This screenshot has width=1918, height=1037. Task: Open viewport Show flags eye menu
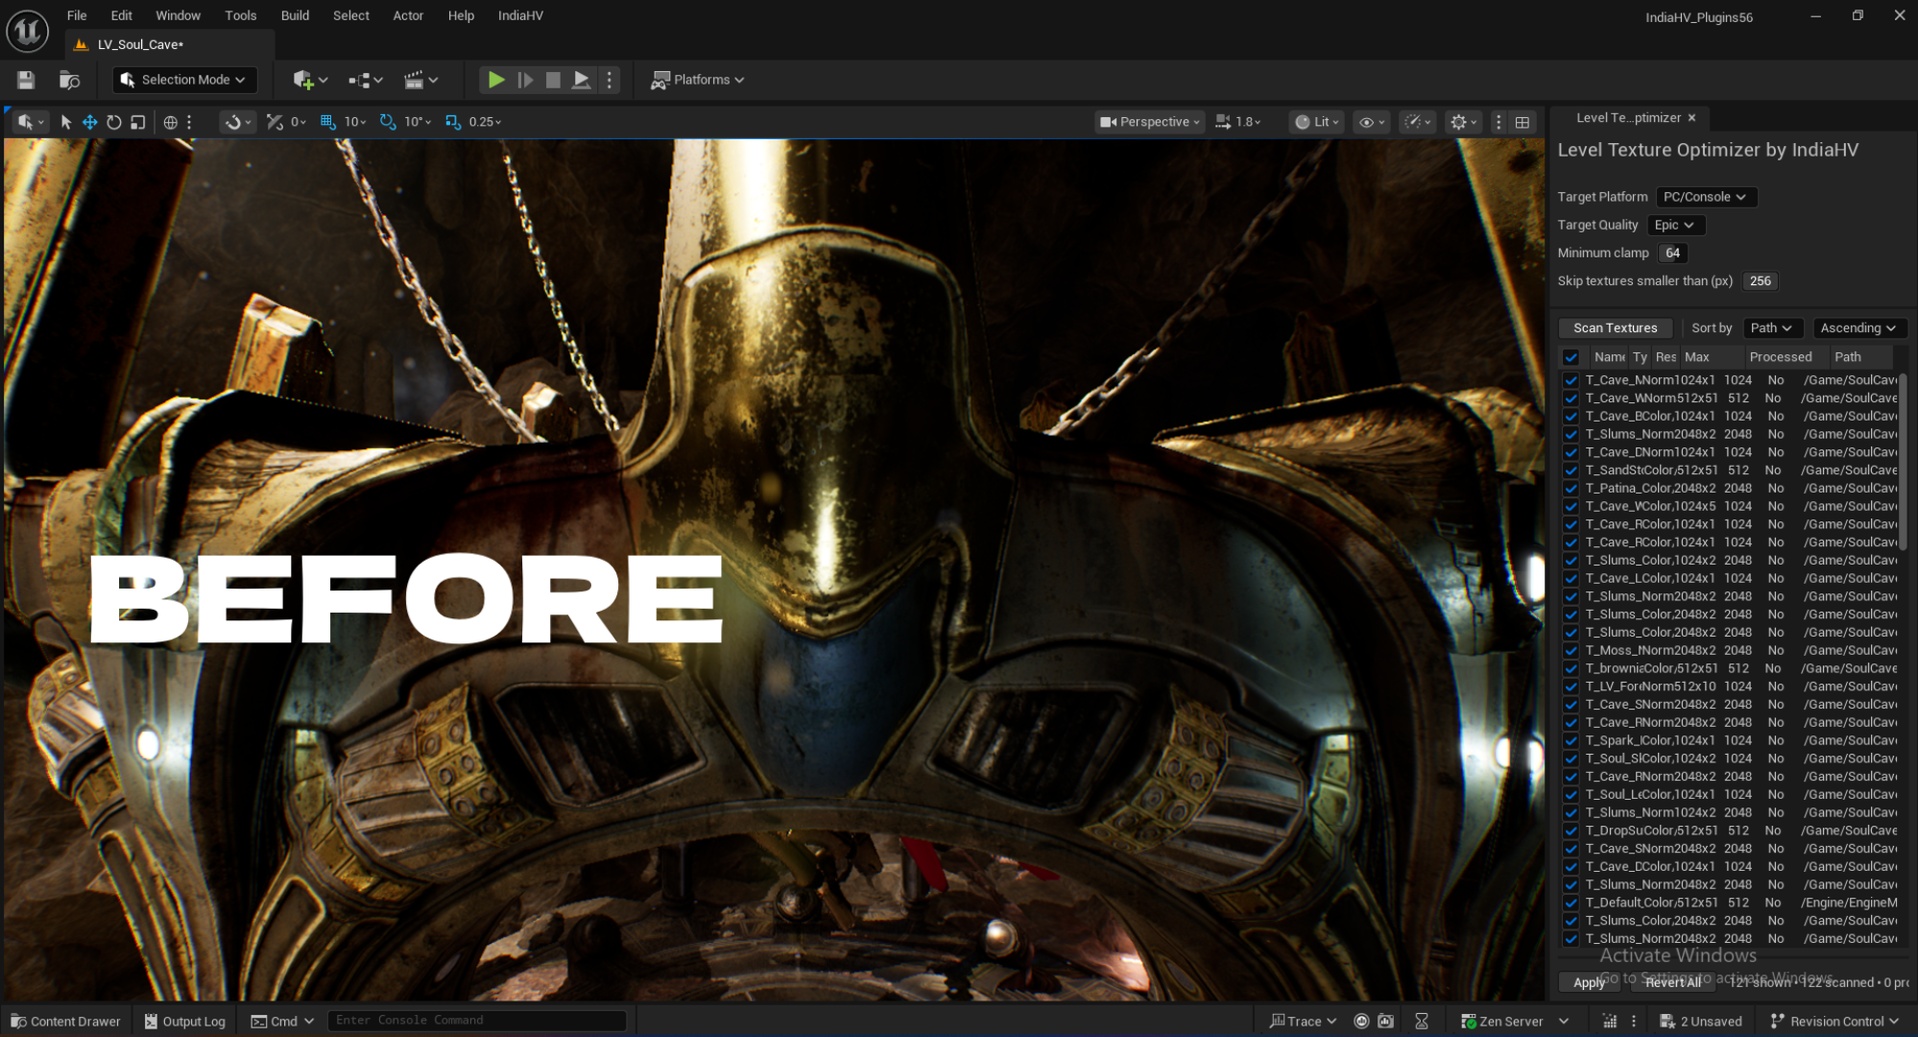[x=1371, y=122]
